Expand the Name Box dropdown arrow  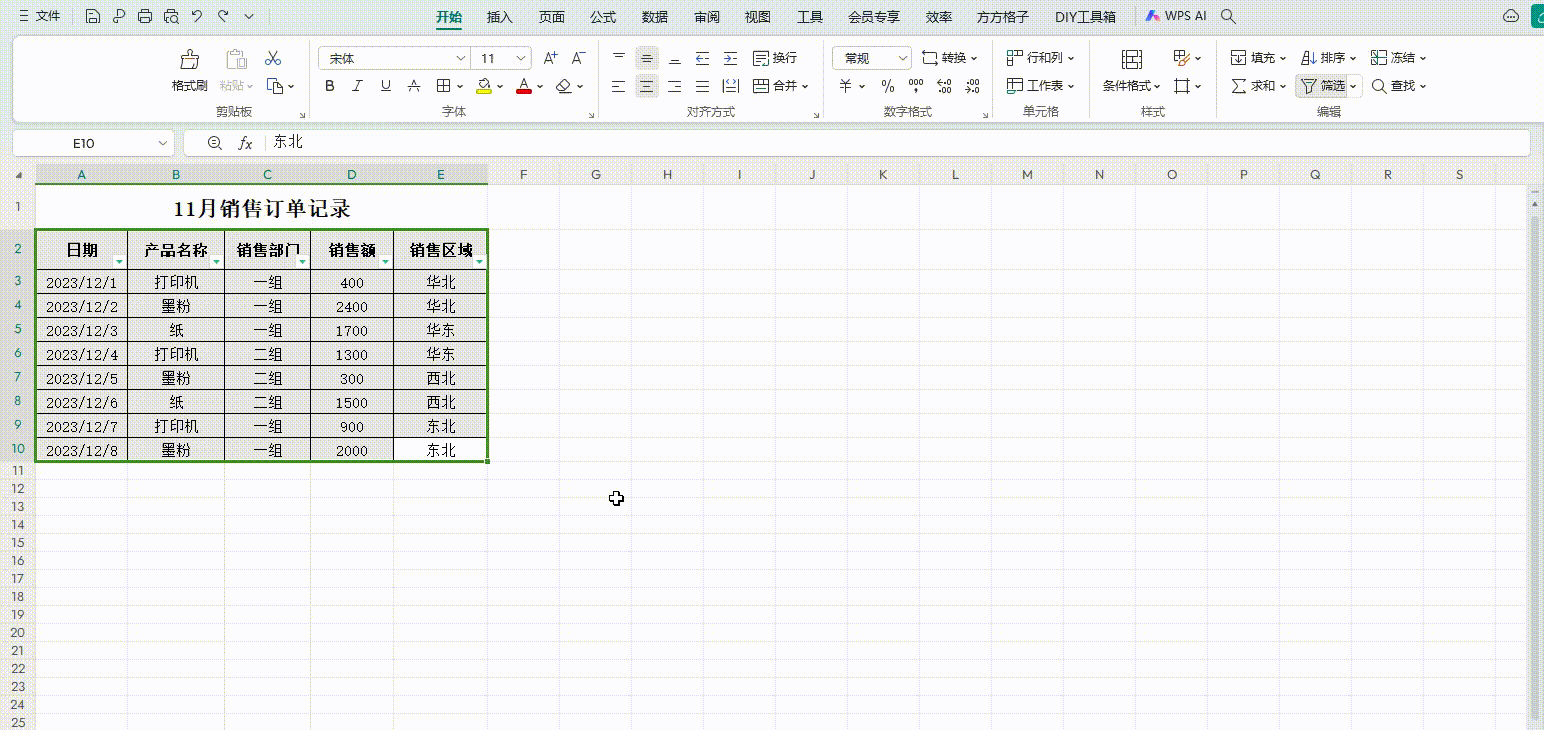pos(163,143)
